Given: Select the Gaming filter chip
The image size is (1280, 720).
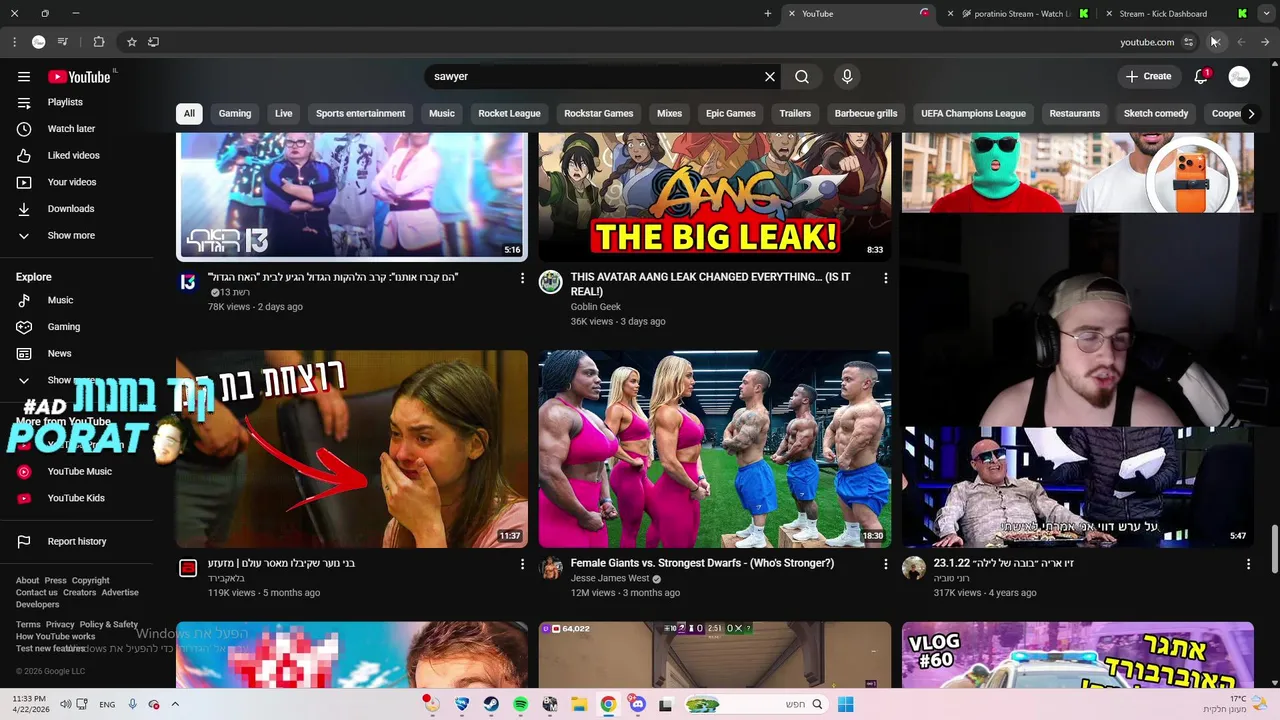Looking at the screenshot, I should coord(235,114).
